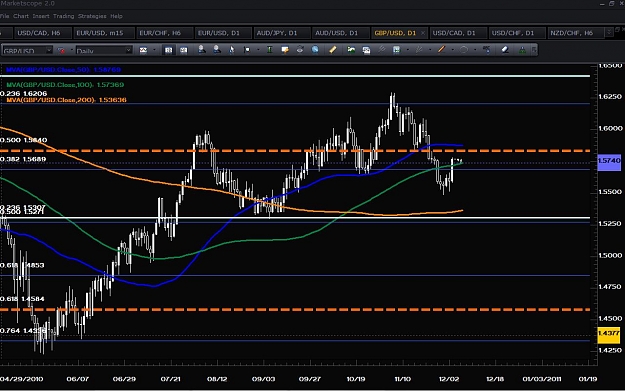Viewport: 625px width, 391px height.
Task: Click the 0.382 1.5689 Fibonacci label
Action: (x=23, y=159)
